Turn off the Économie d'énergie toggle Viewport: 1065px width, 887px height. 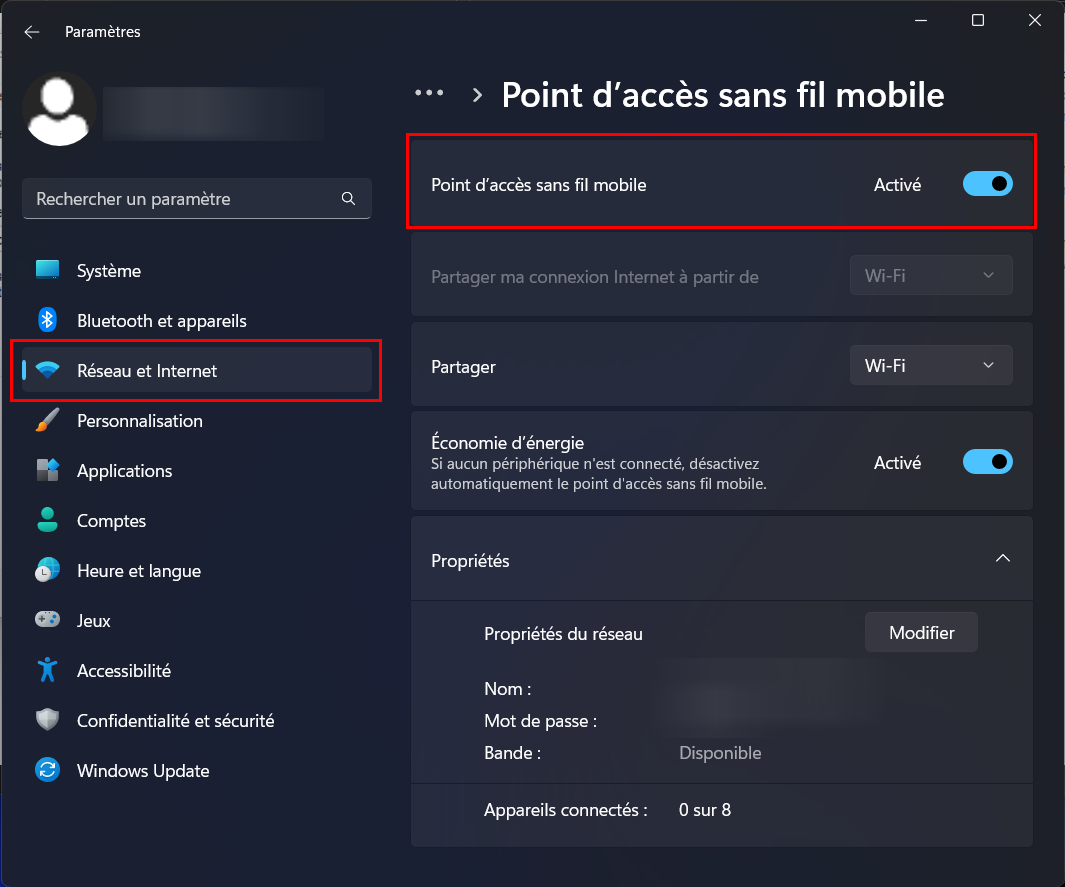(987, 462)
